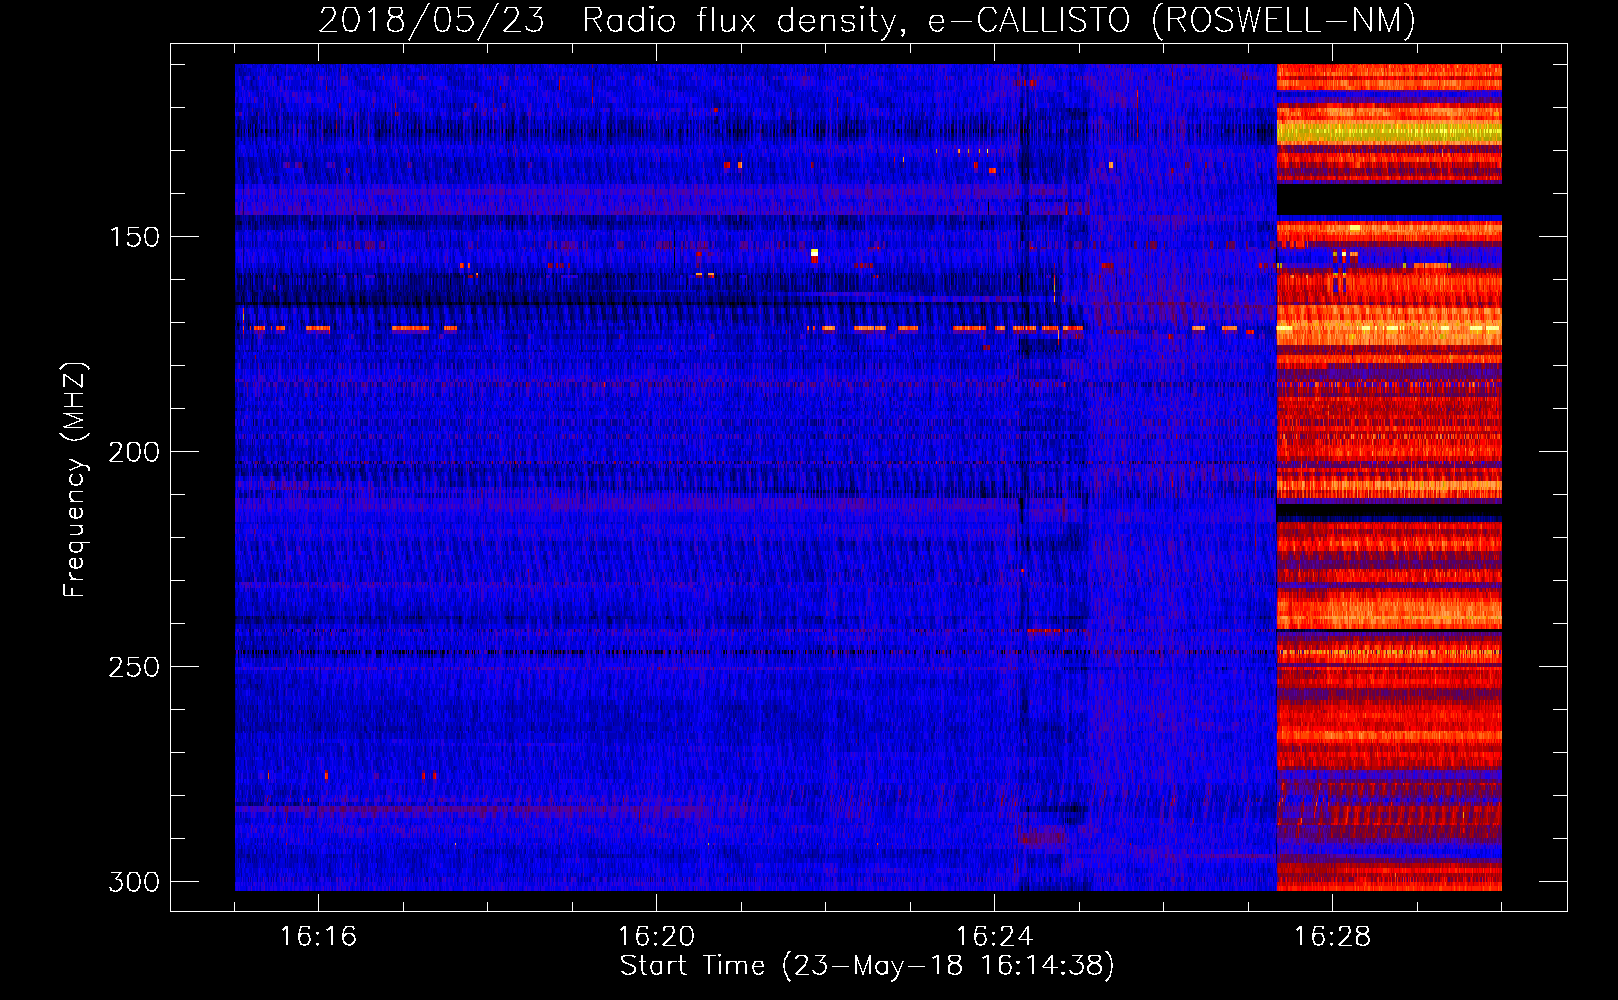Click the "16:24" time tick label
The width and height of the screenshot is (1618, 1000).
tap(994, 936)
